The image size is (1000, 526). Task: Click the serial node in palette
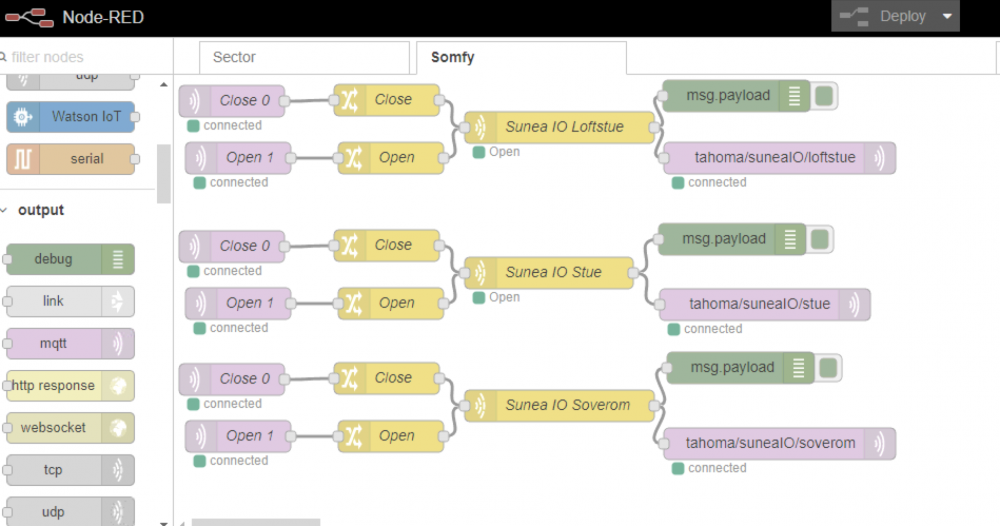coord(70,159)
